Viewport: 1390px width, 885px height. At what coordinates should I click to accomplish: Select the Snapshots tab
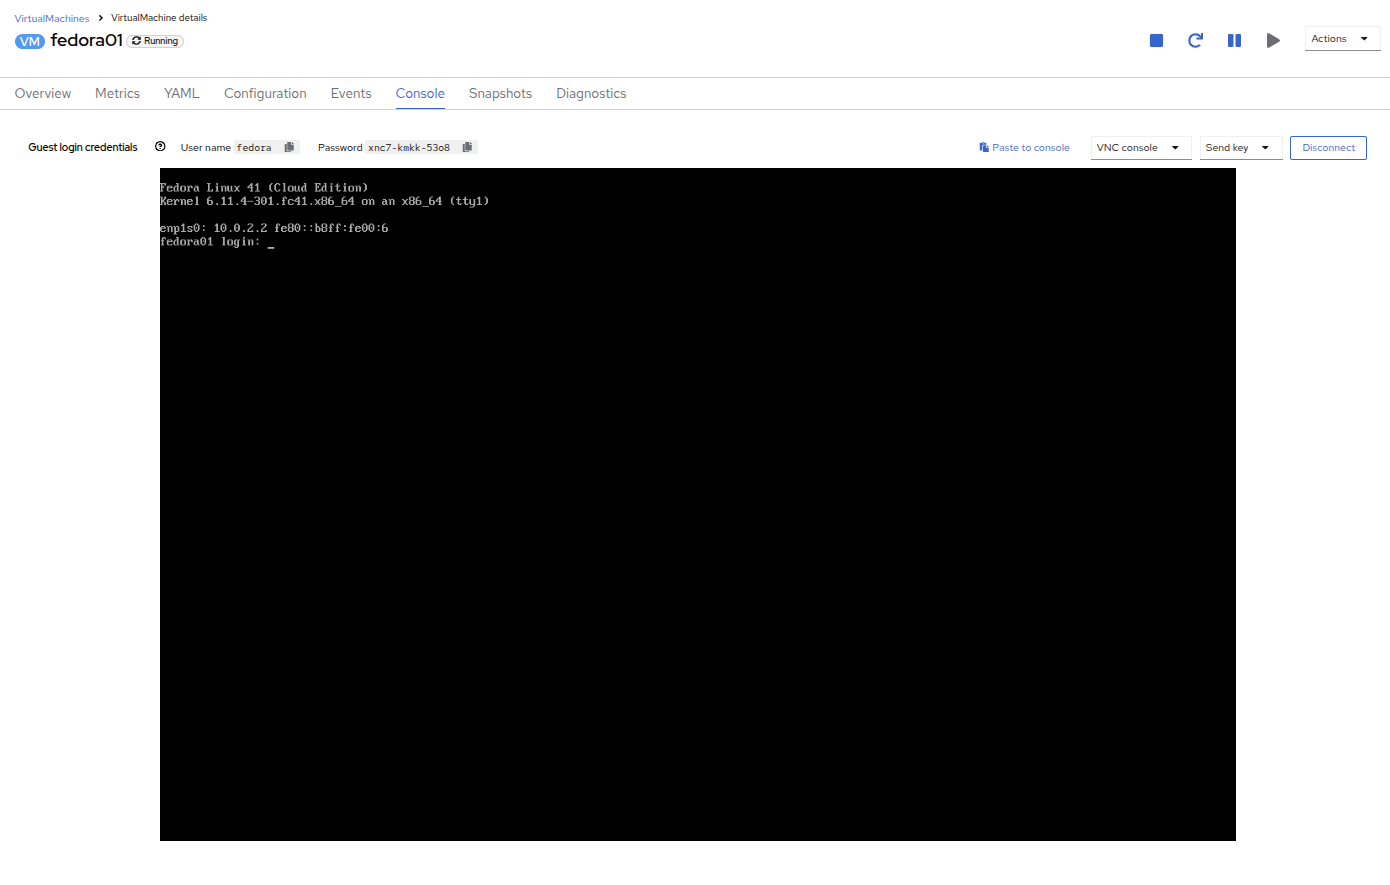[500, 93]
